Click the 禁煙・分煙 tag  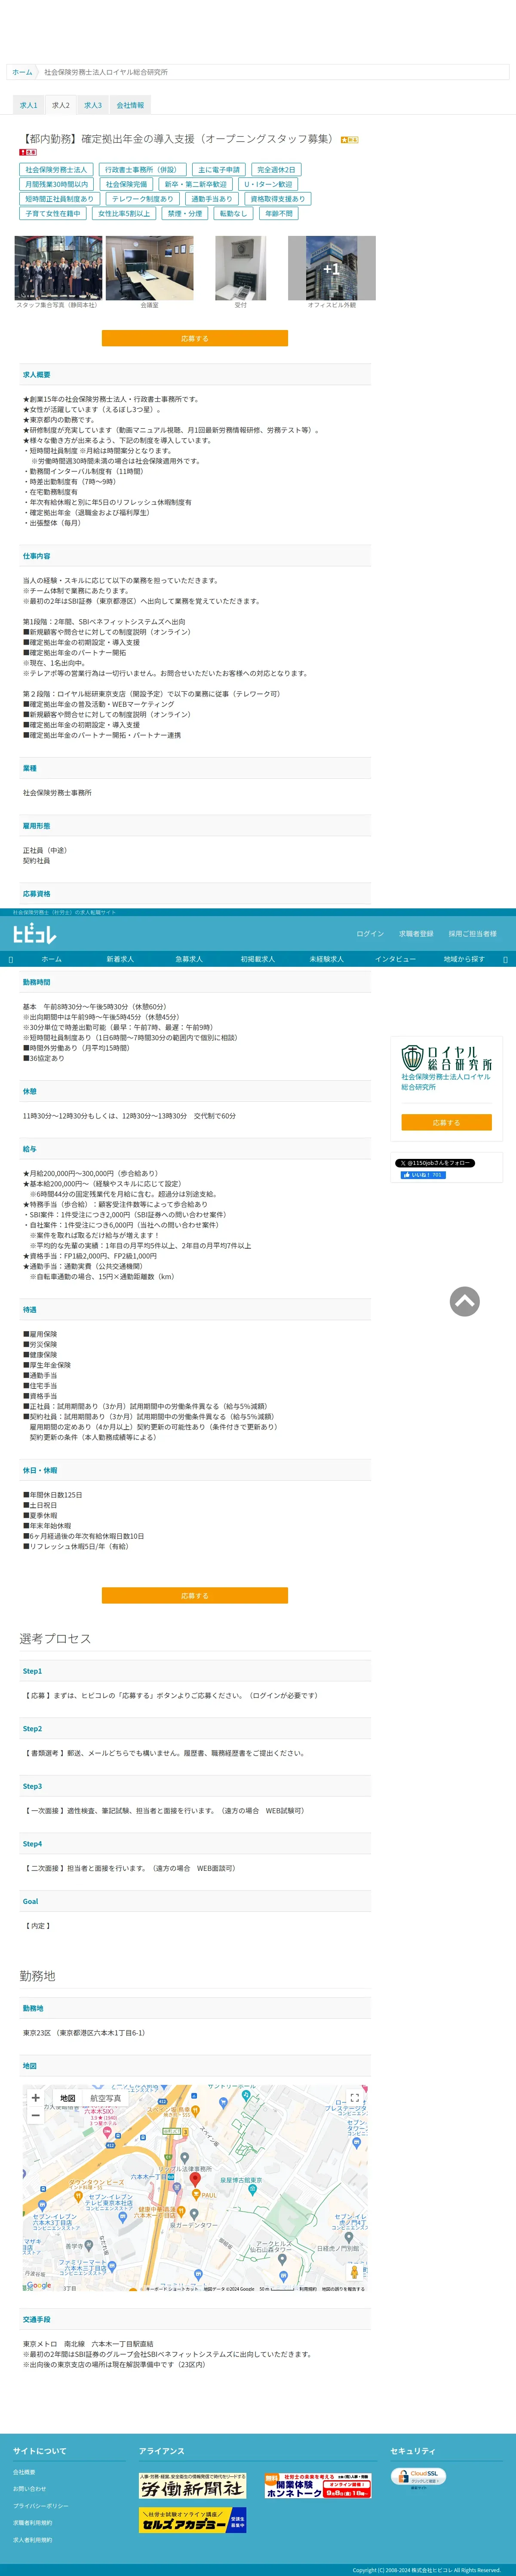[x=185, y=213]
